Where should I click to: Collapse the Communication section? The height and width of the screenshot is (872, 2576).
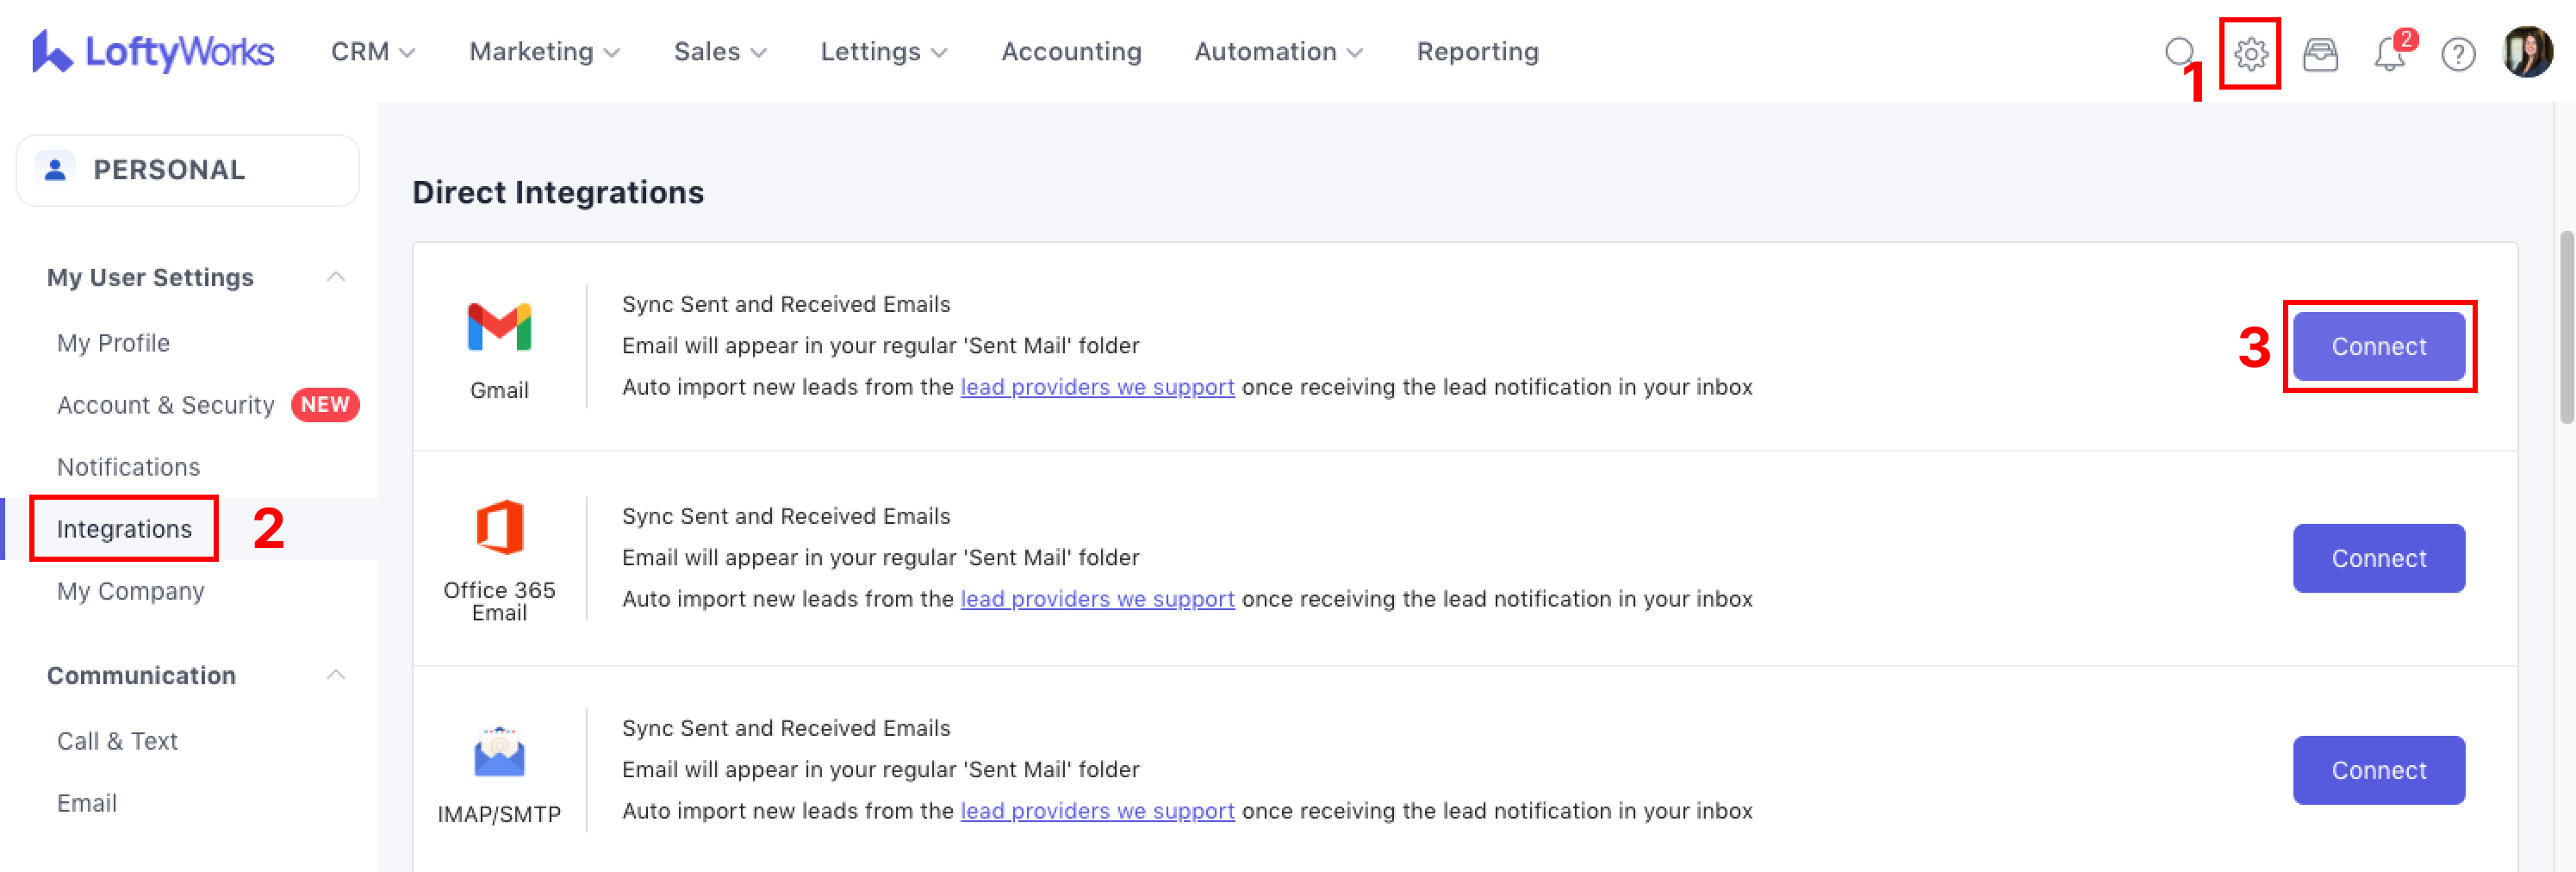click(336, 675)
